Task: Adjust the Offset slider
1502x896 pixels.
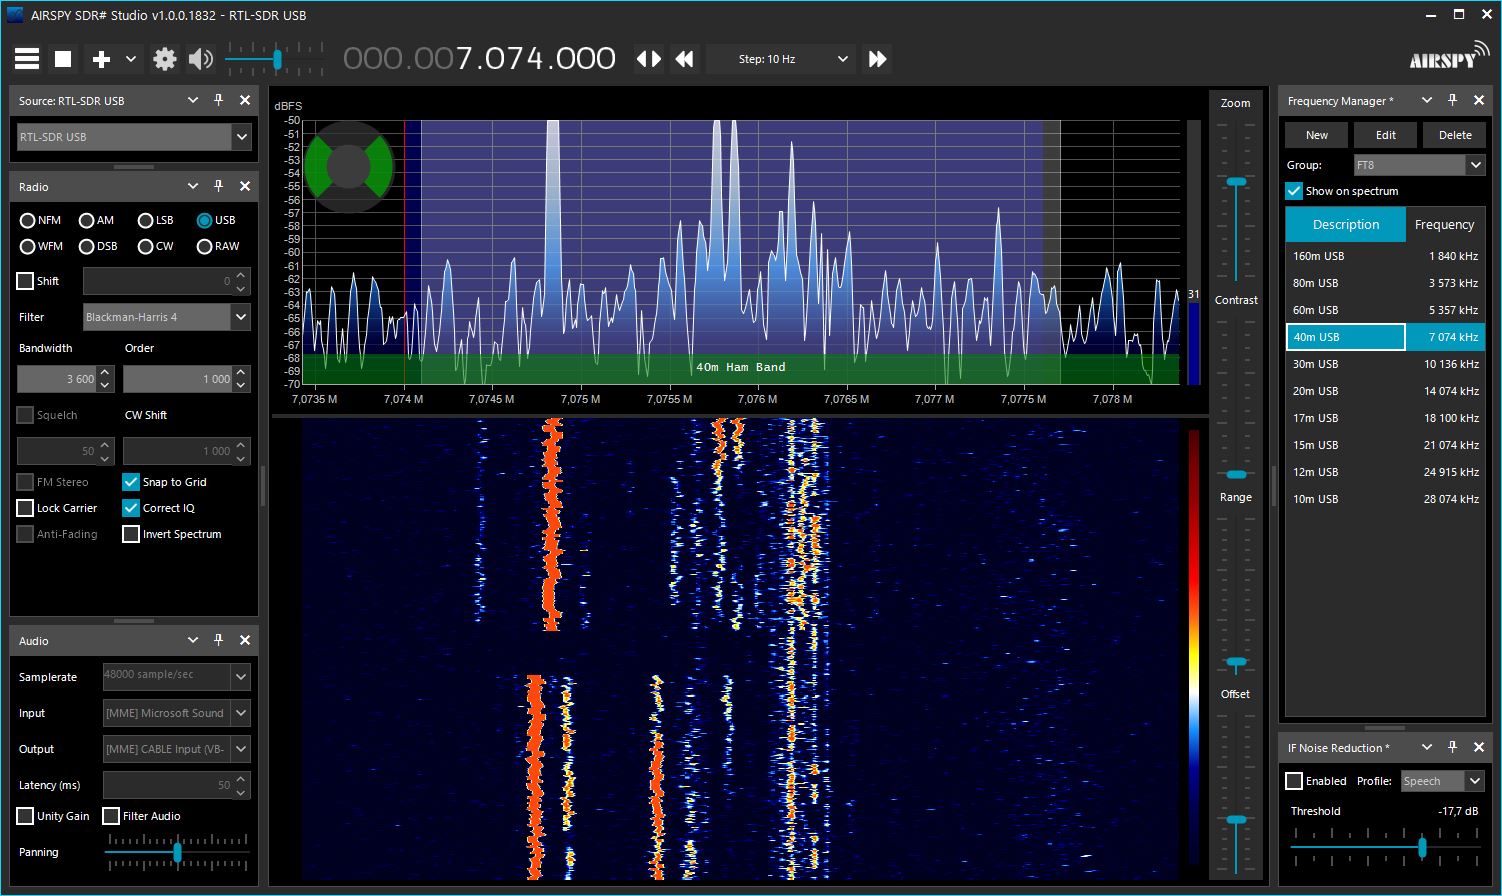Action: 1237,820
